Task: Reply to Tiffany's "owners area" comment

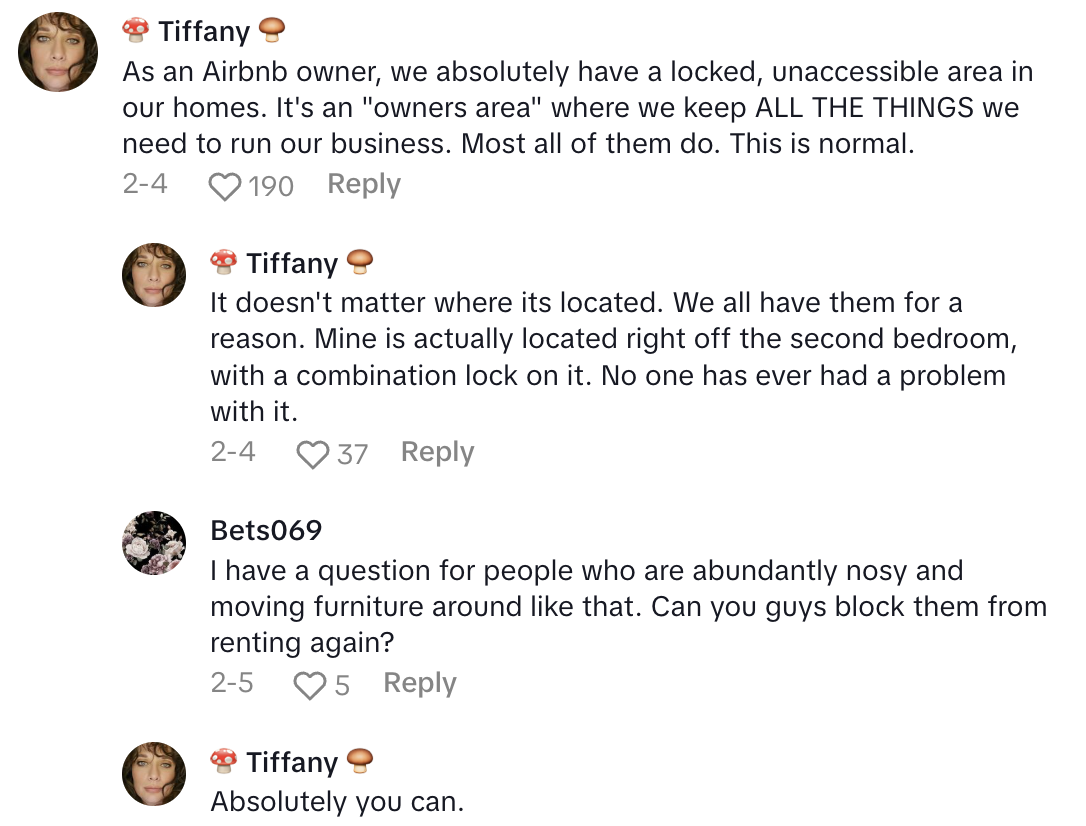Action: [x=364, y=185]
